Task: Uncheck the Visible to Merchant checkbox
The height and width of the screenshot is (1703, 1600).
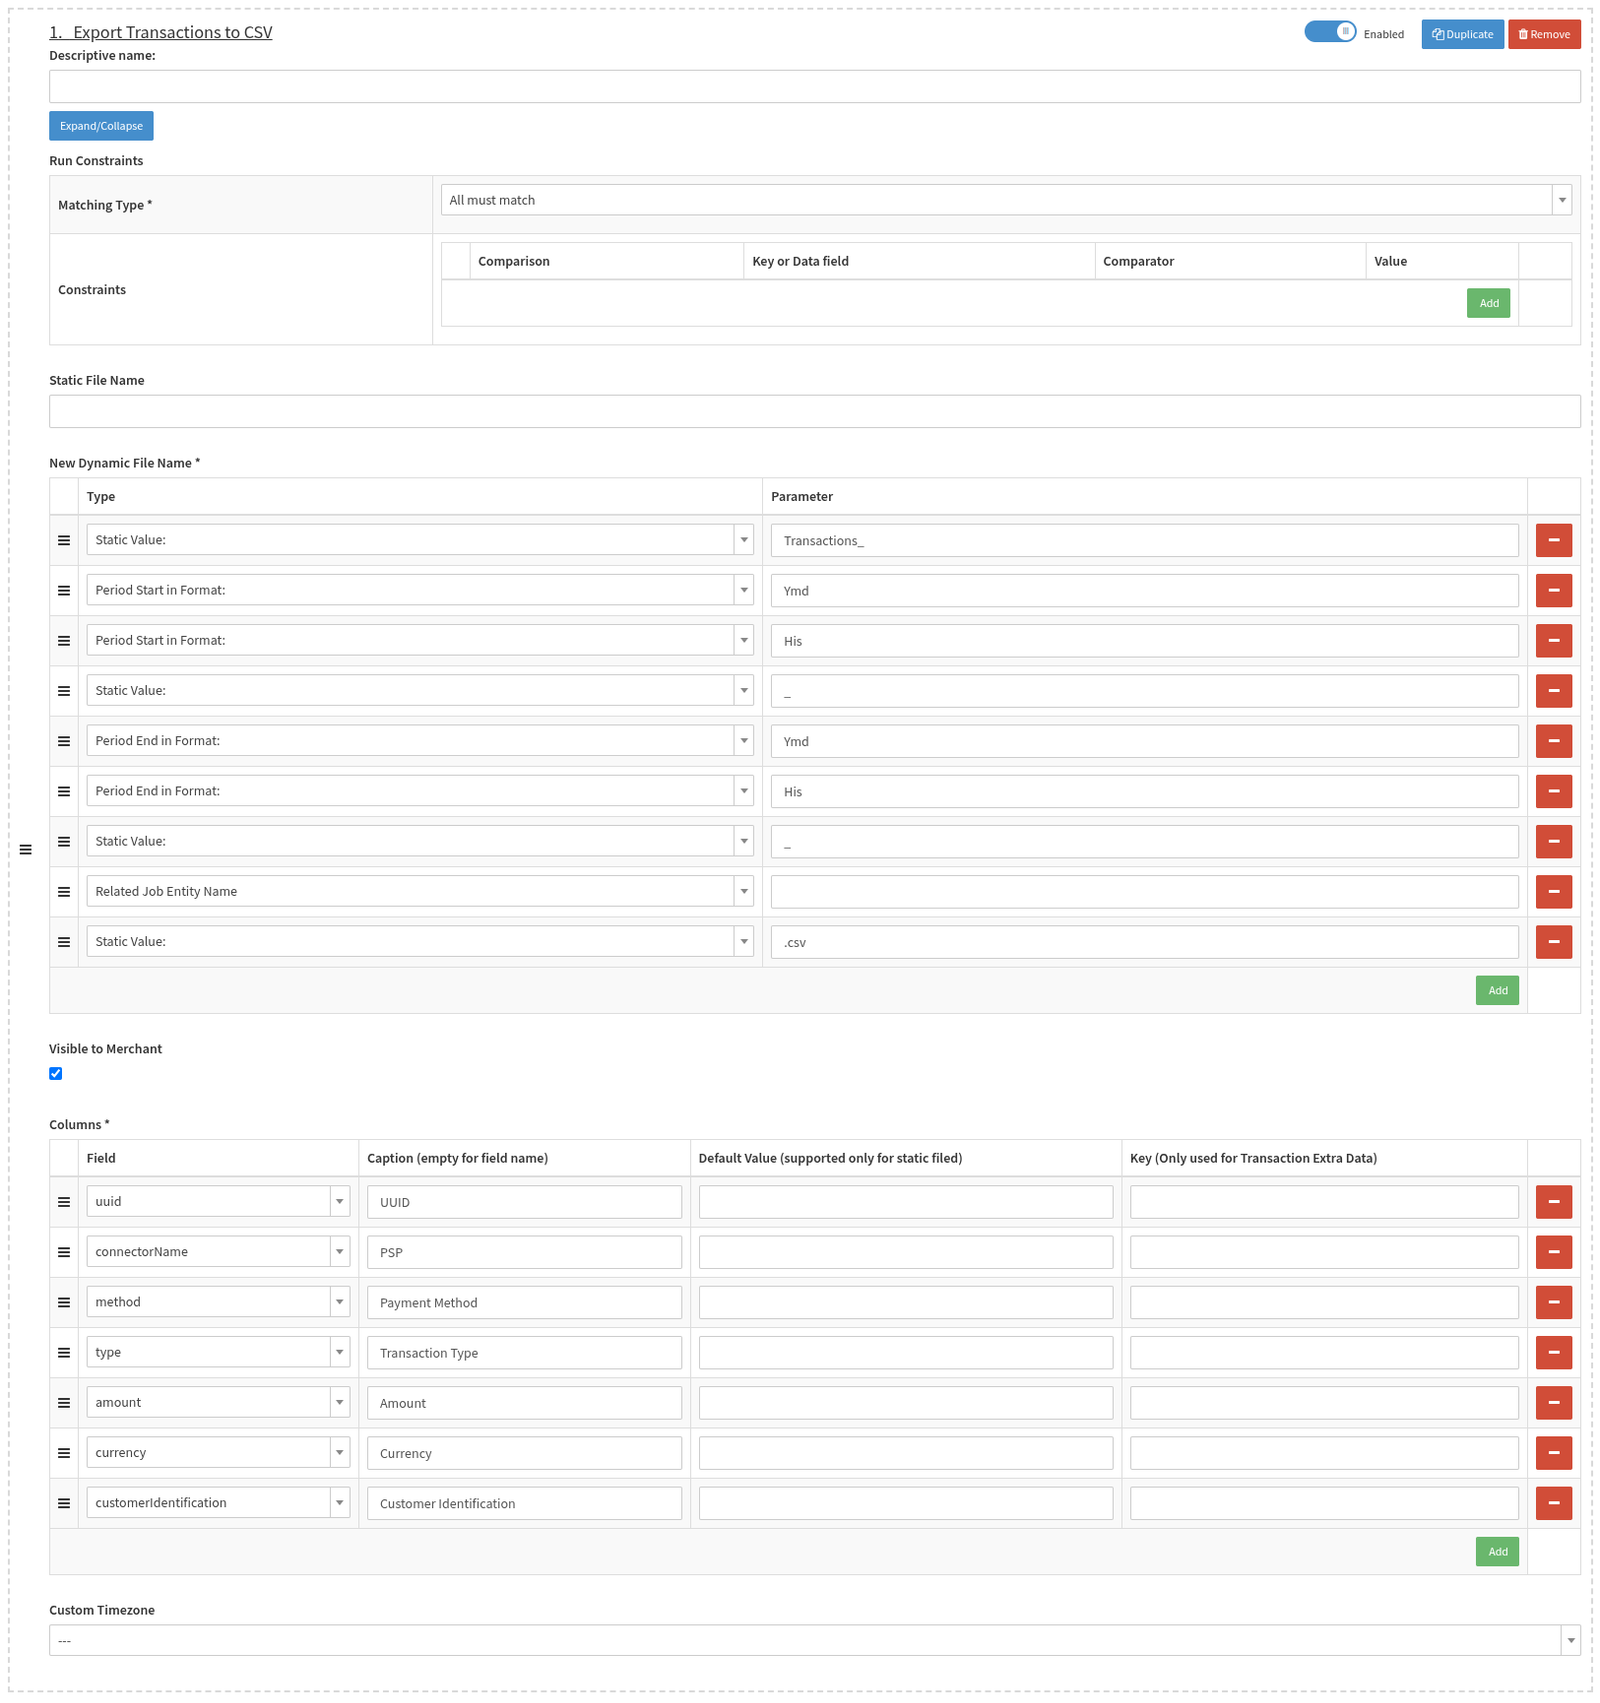Action: click(56, 1074)
